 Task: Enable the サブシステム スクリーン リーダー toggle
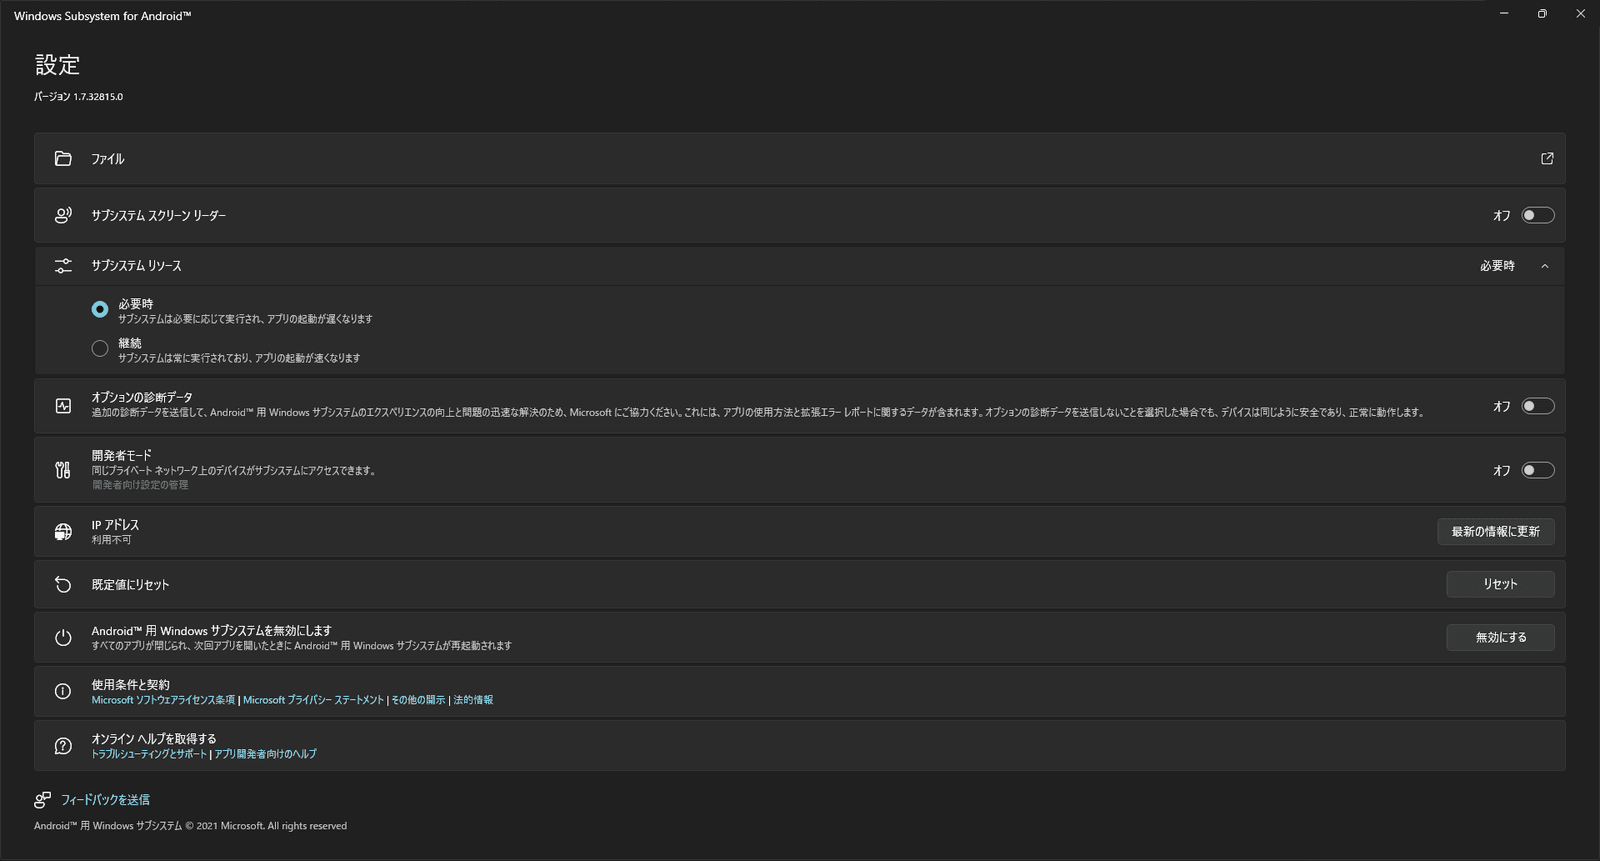click(1537, 215)
